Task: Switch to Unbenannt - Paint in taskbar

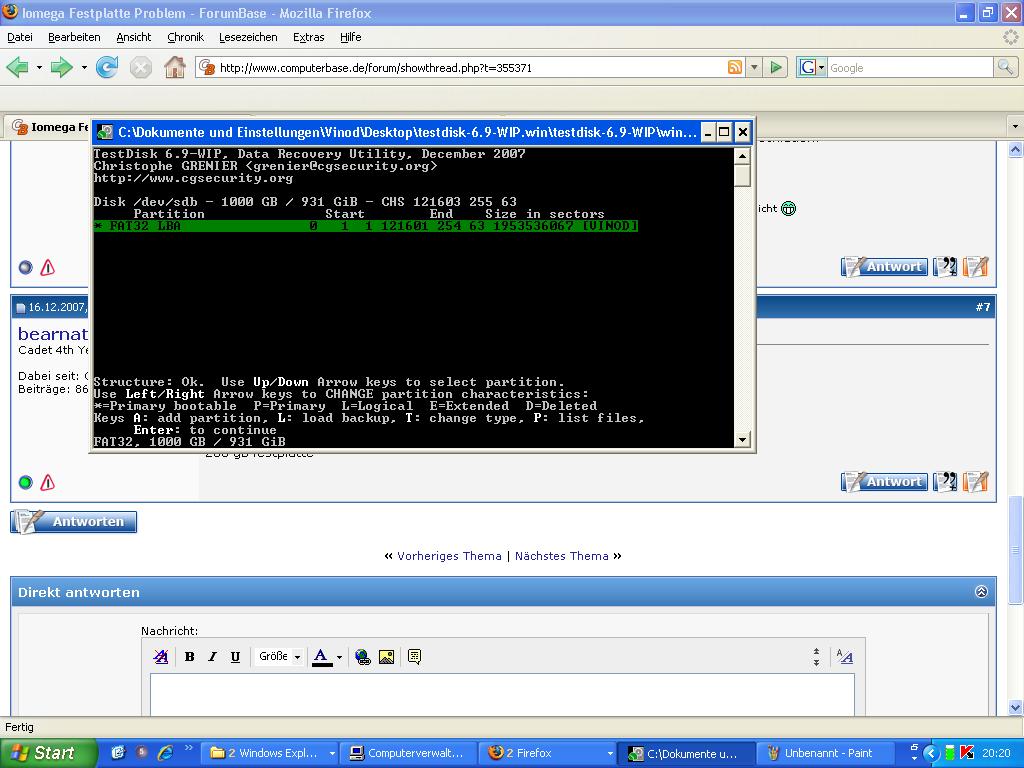Action: (x=824, y=753)
